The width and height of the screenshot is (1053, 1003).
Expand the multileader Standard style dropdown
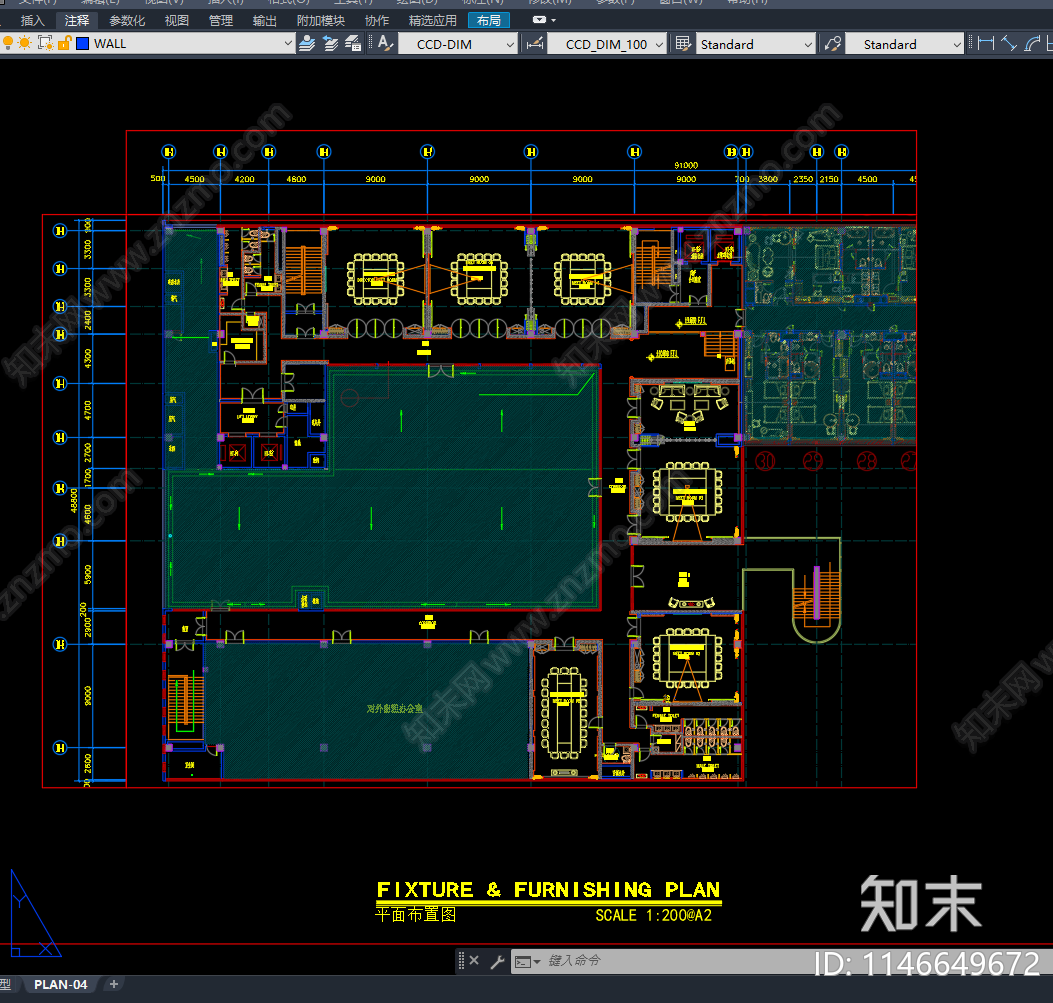tap(957, 44)
